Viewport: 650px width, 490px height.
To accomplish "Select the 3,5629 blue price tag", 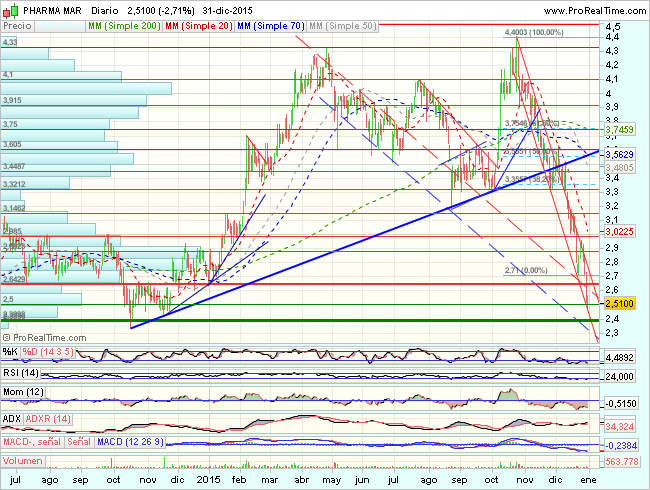I will tap(619, 155).
